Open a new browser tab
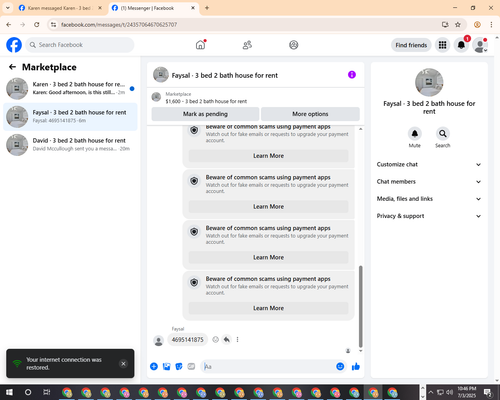This screenshot has width=500, height=400. [x=207, y=8]
